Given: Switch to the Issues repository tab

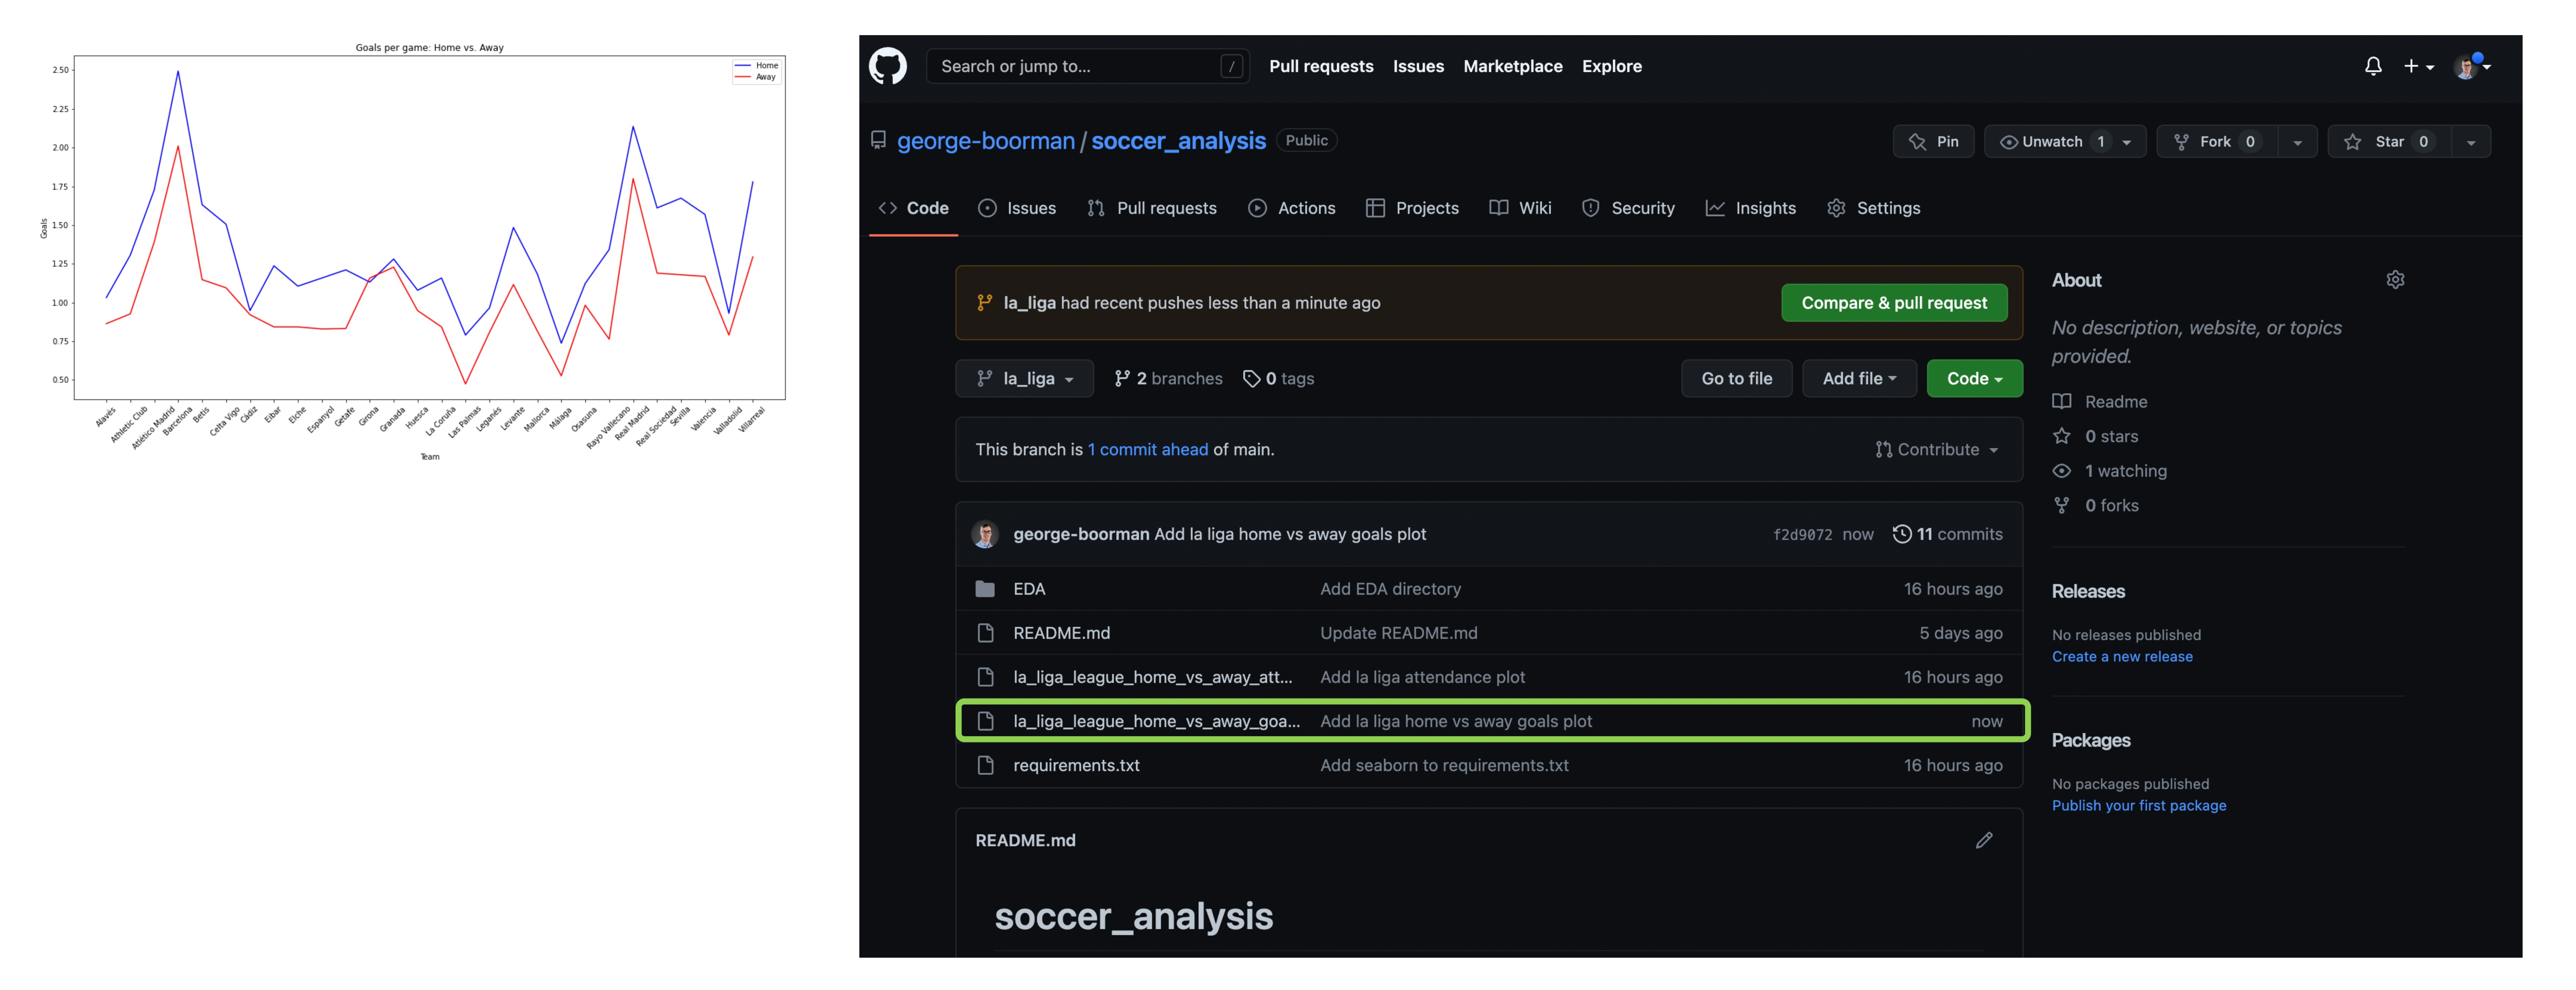Looking at the screenshot, I should 1017,208.
